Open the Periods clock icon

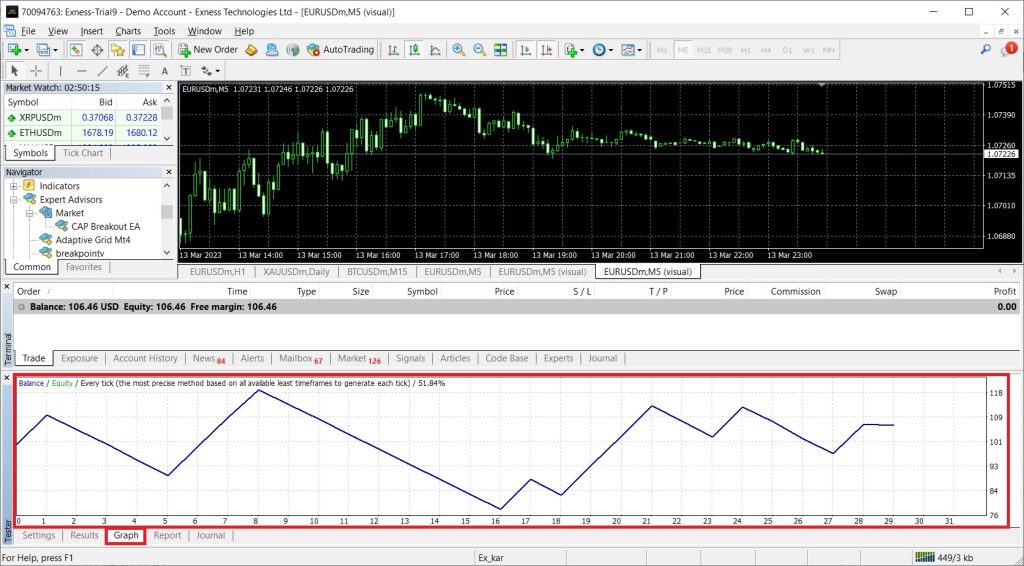coord(599,50)
